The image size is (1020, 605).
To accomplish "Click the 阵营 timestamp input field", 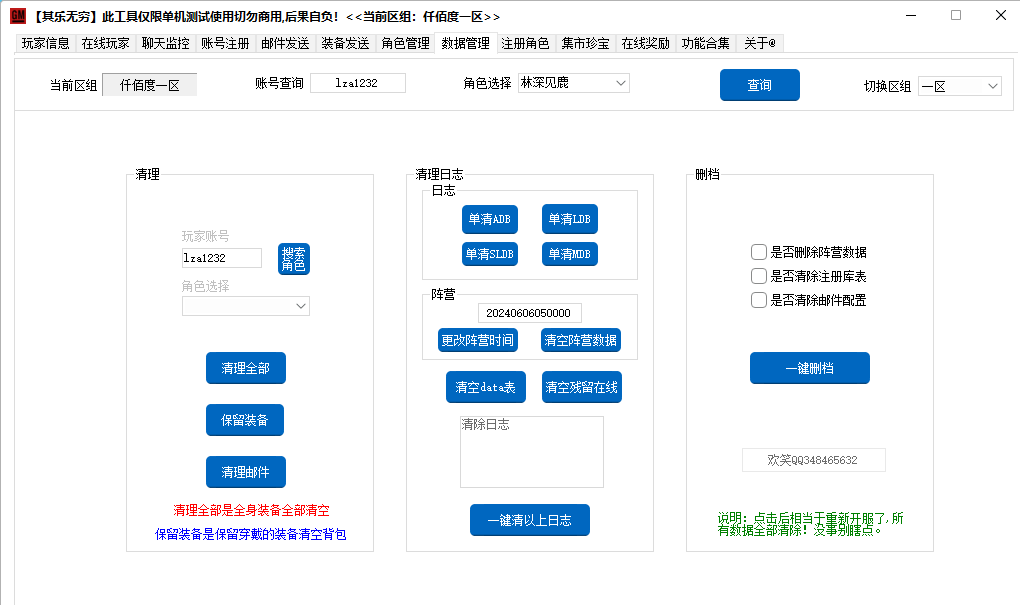I will (x=529, y=313).
